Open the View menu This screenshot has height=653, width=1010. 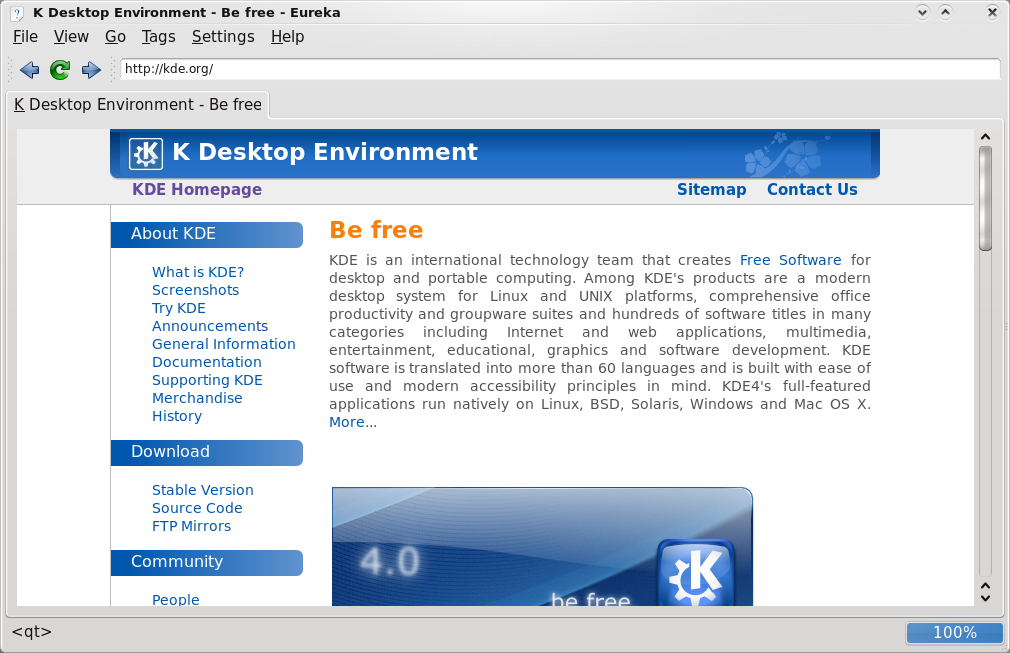point(71,37)
